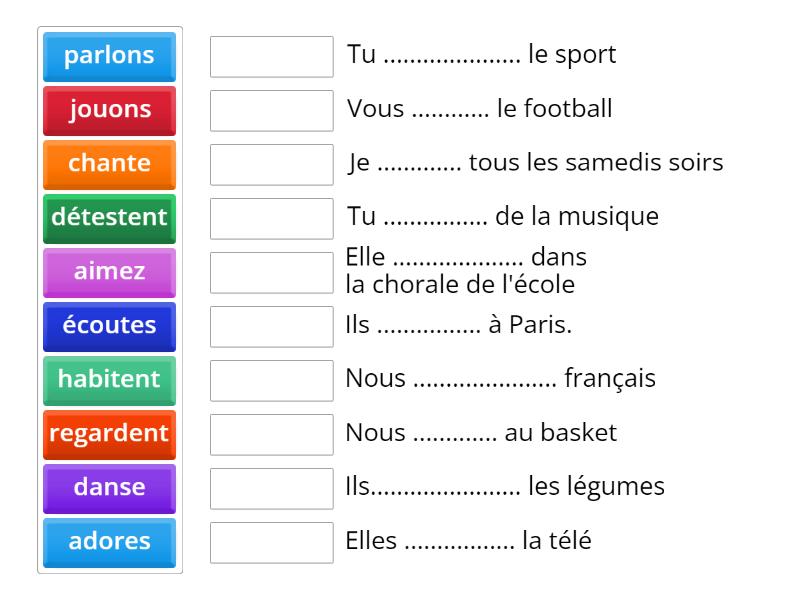
Task: Select the answer box for 'Elles ... la télé'
Action: pos(271,543)
